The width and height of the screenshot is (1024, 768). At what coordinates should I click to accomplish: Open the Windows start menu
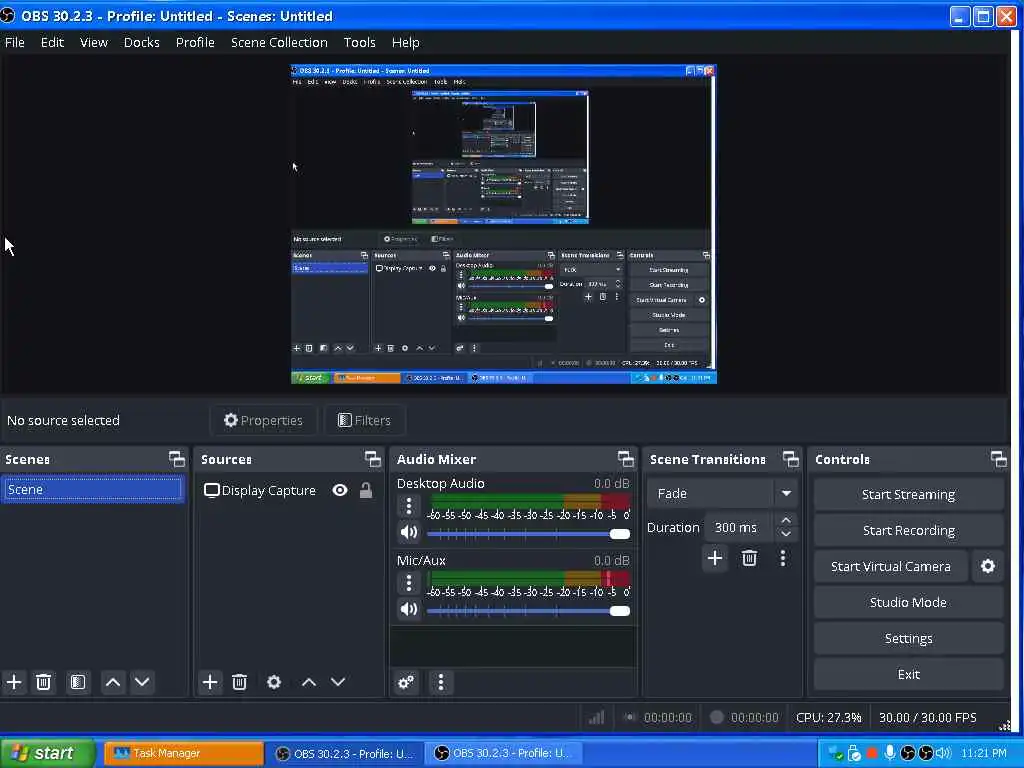click(47, 753)
